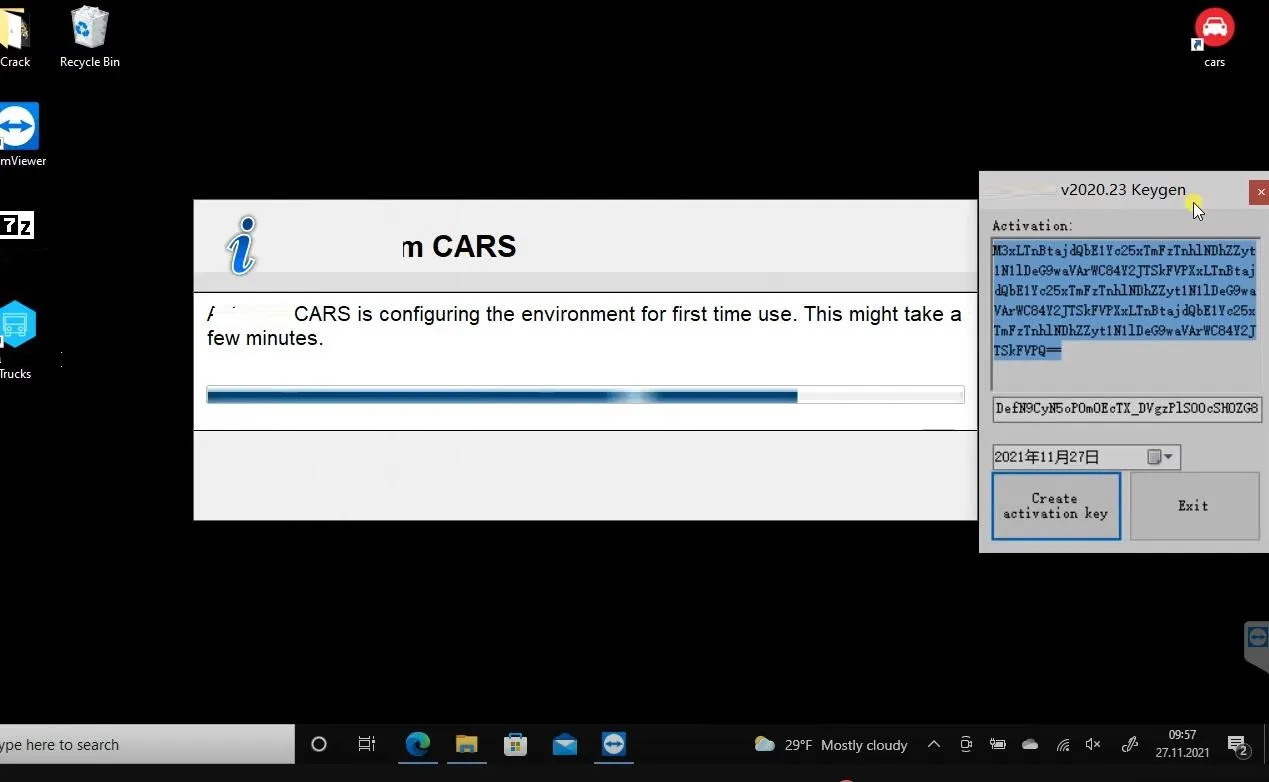Open the cars desktop shortcut
1269x782 pixels.
[1214, 37]
